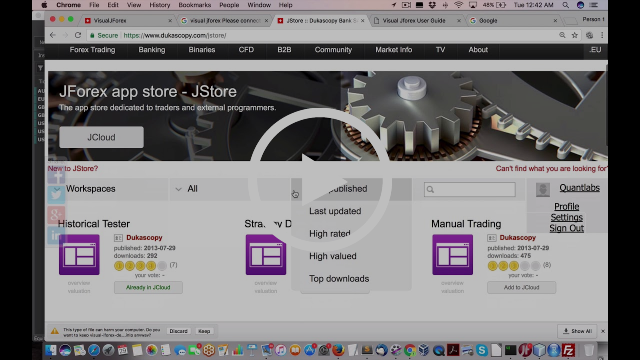The image size is (640, 360).
Task: Rate Historical Tester with the fifth star
Action: (162, 266)
